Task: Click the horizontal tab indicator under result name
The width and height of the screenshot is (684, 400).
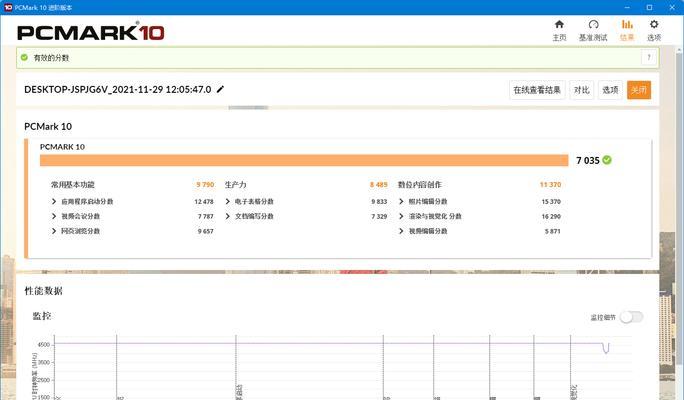Action: 248,107
